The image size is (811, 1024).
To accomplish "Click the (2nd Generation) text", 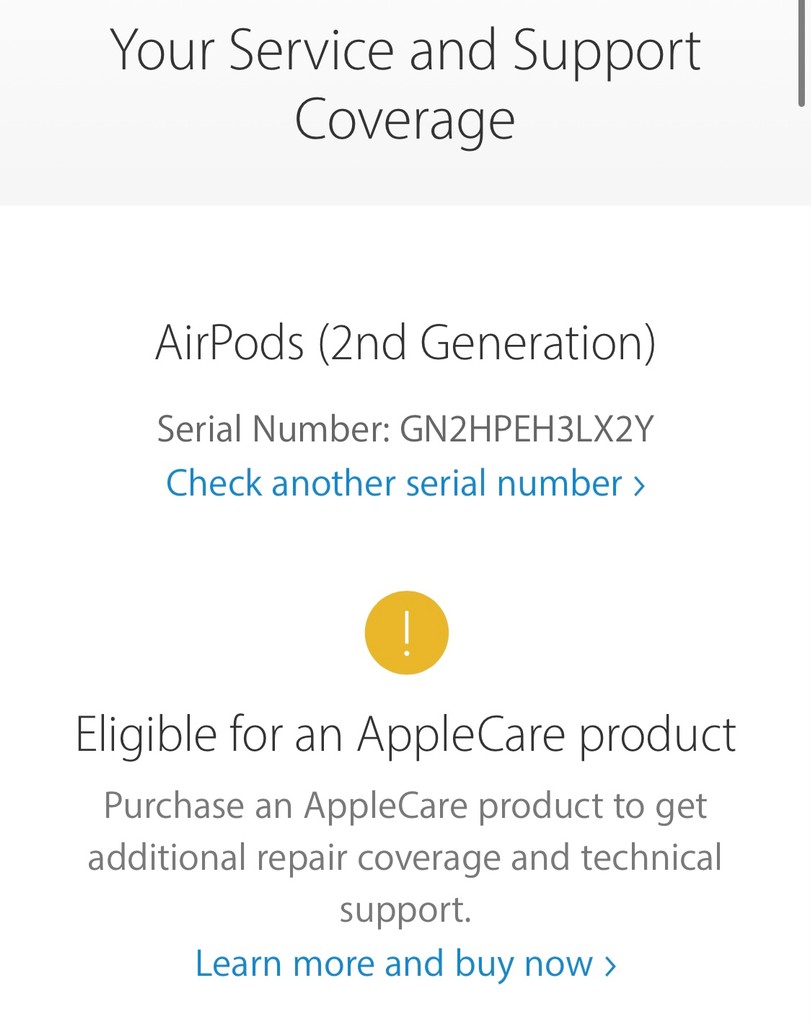I will click(x=487, y=343).
